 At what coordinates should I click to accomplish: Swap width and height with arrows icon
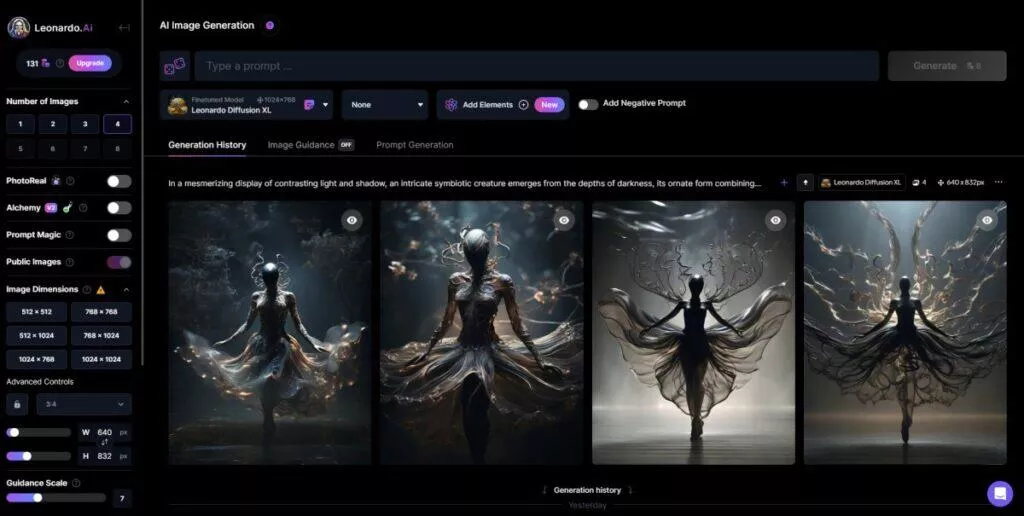tap(104, 443)
